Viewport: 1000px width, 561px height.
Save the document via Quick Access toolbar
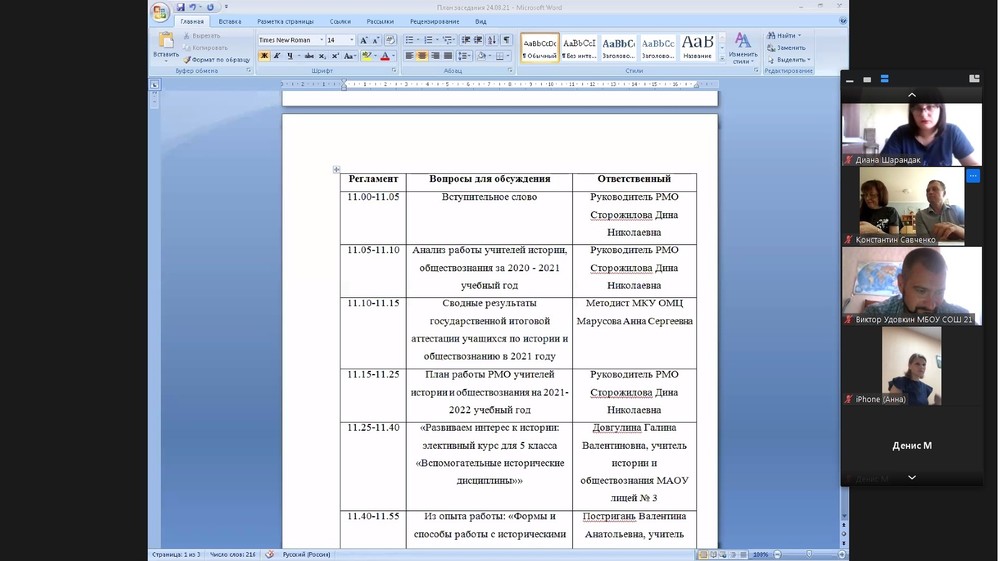(181, 7)
